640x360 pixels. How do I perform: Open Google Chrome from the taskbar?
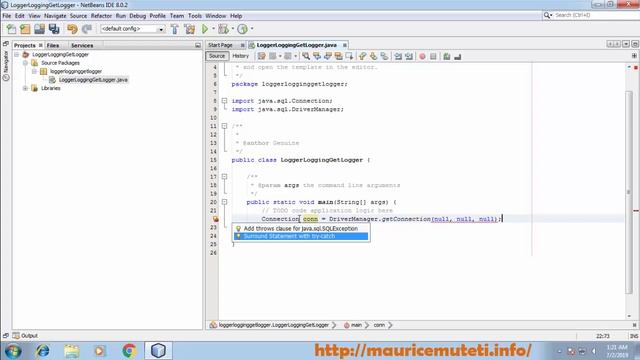[x=129, y=351]
